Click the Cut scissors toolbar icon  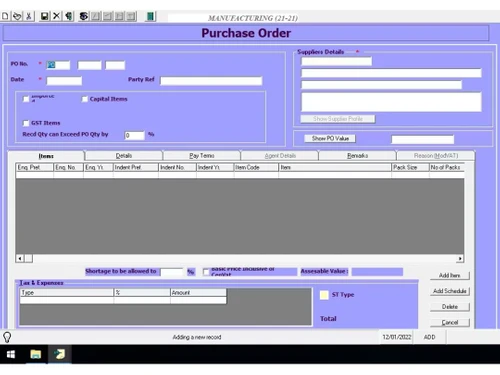[x=29, y=16]
